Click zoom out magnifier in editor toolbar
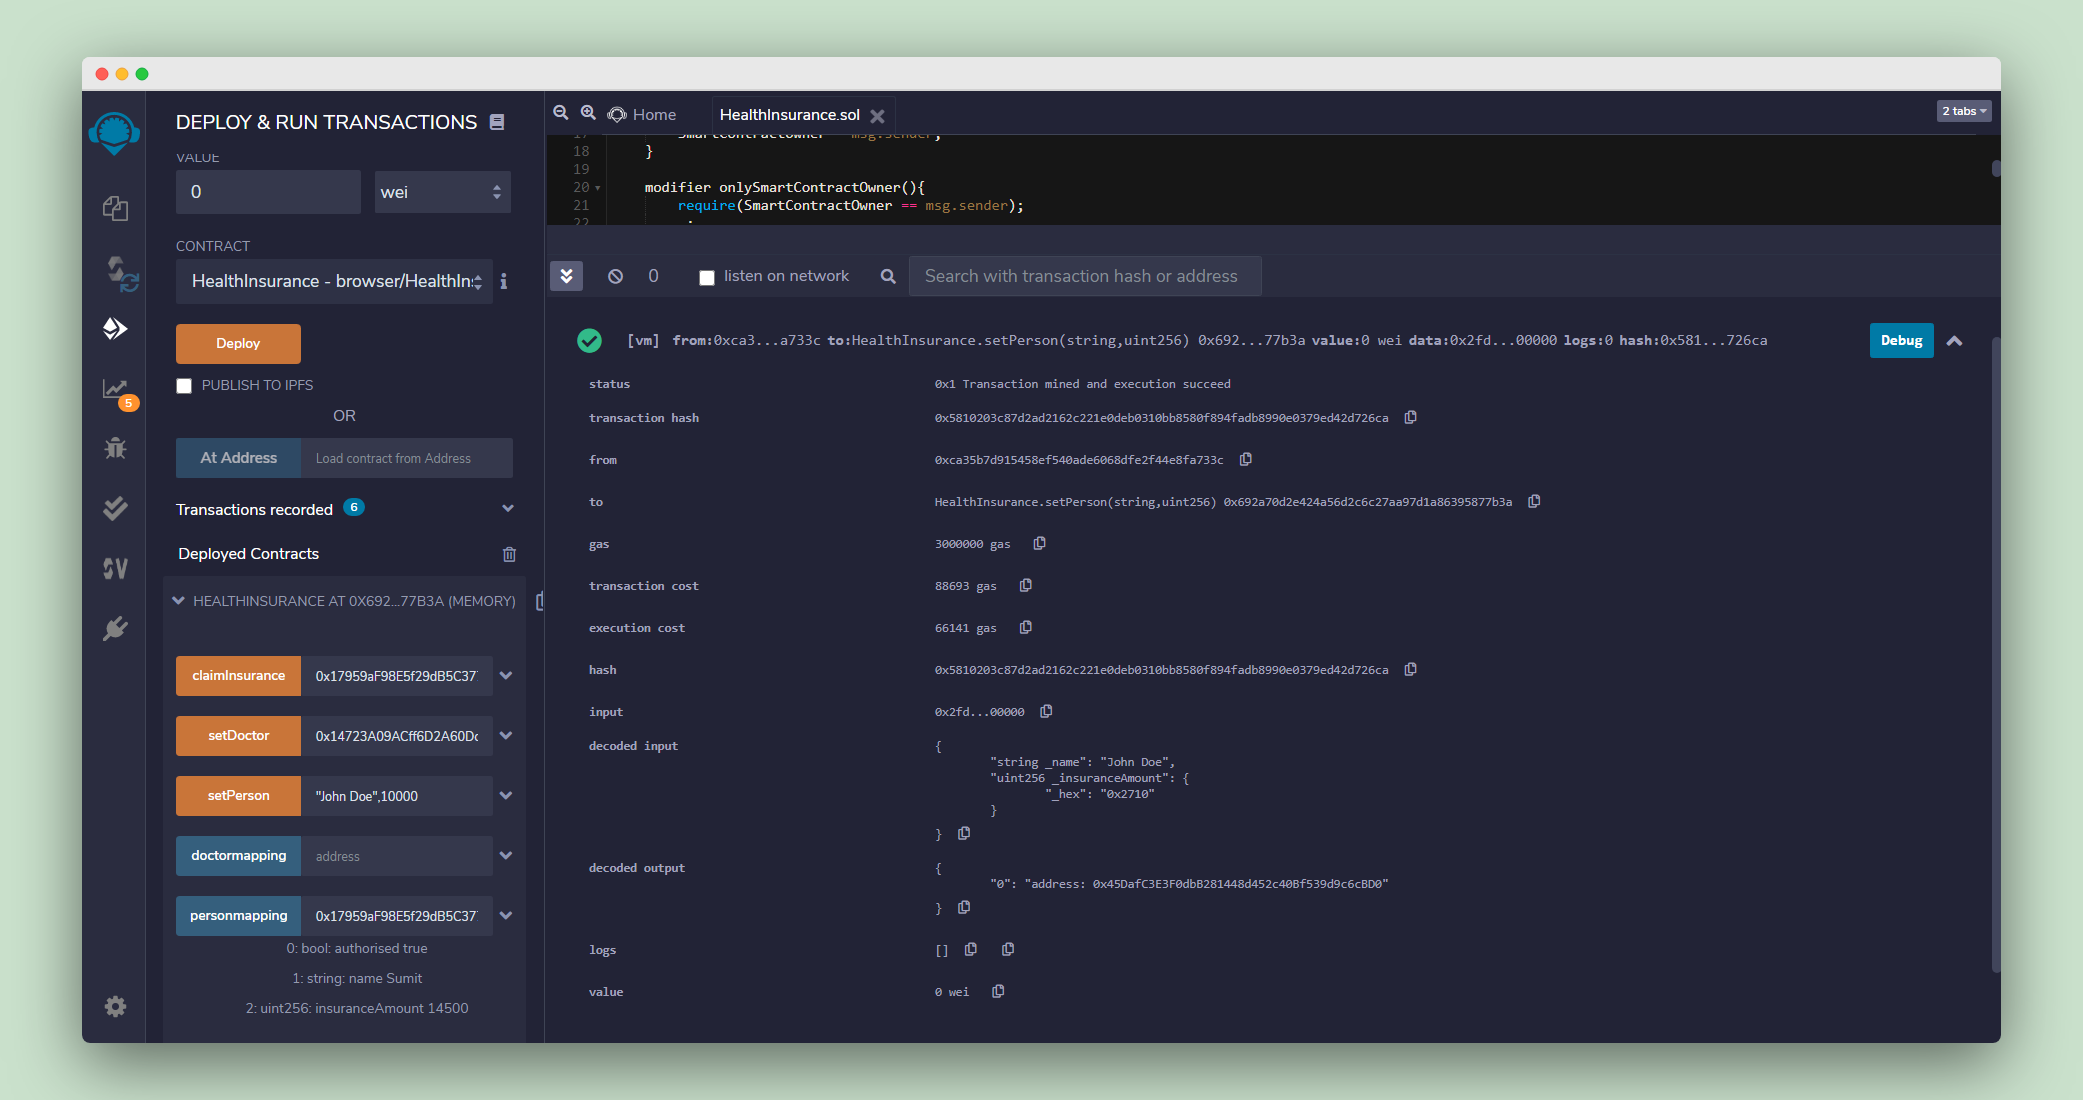This screenshot has height=1100, width=2083. (561, 113)
